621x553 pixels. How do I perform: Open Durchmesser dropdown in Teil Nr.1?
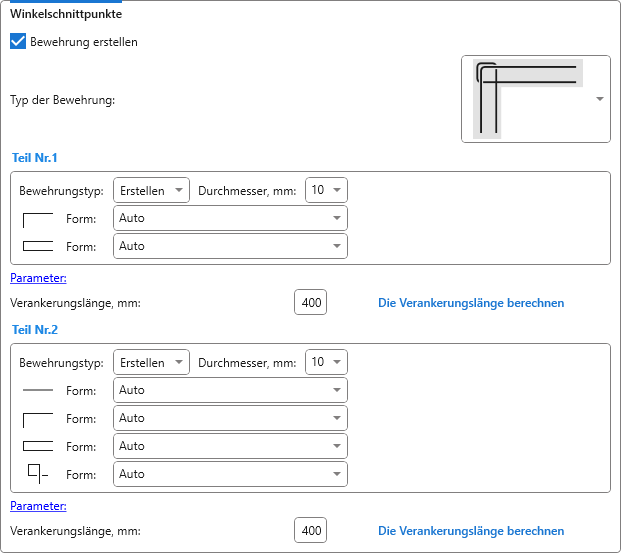[326, 190]
